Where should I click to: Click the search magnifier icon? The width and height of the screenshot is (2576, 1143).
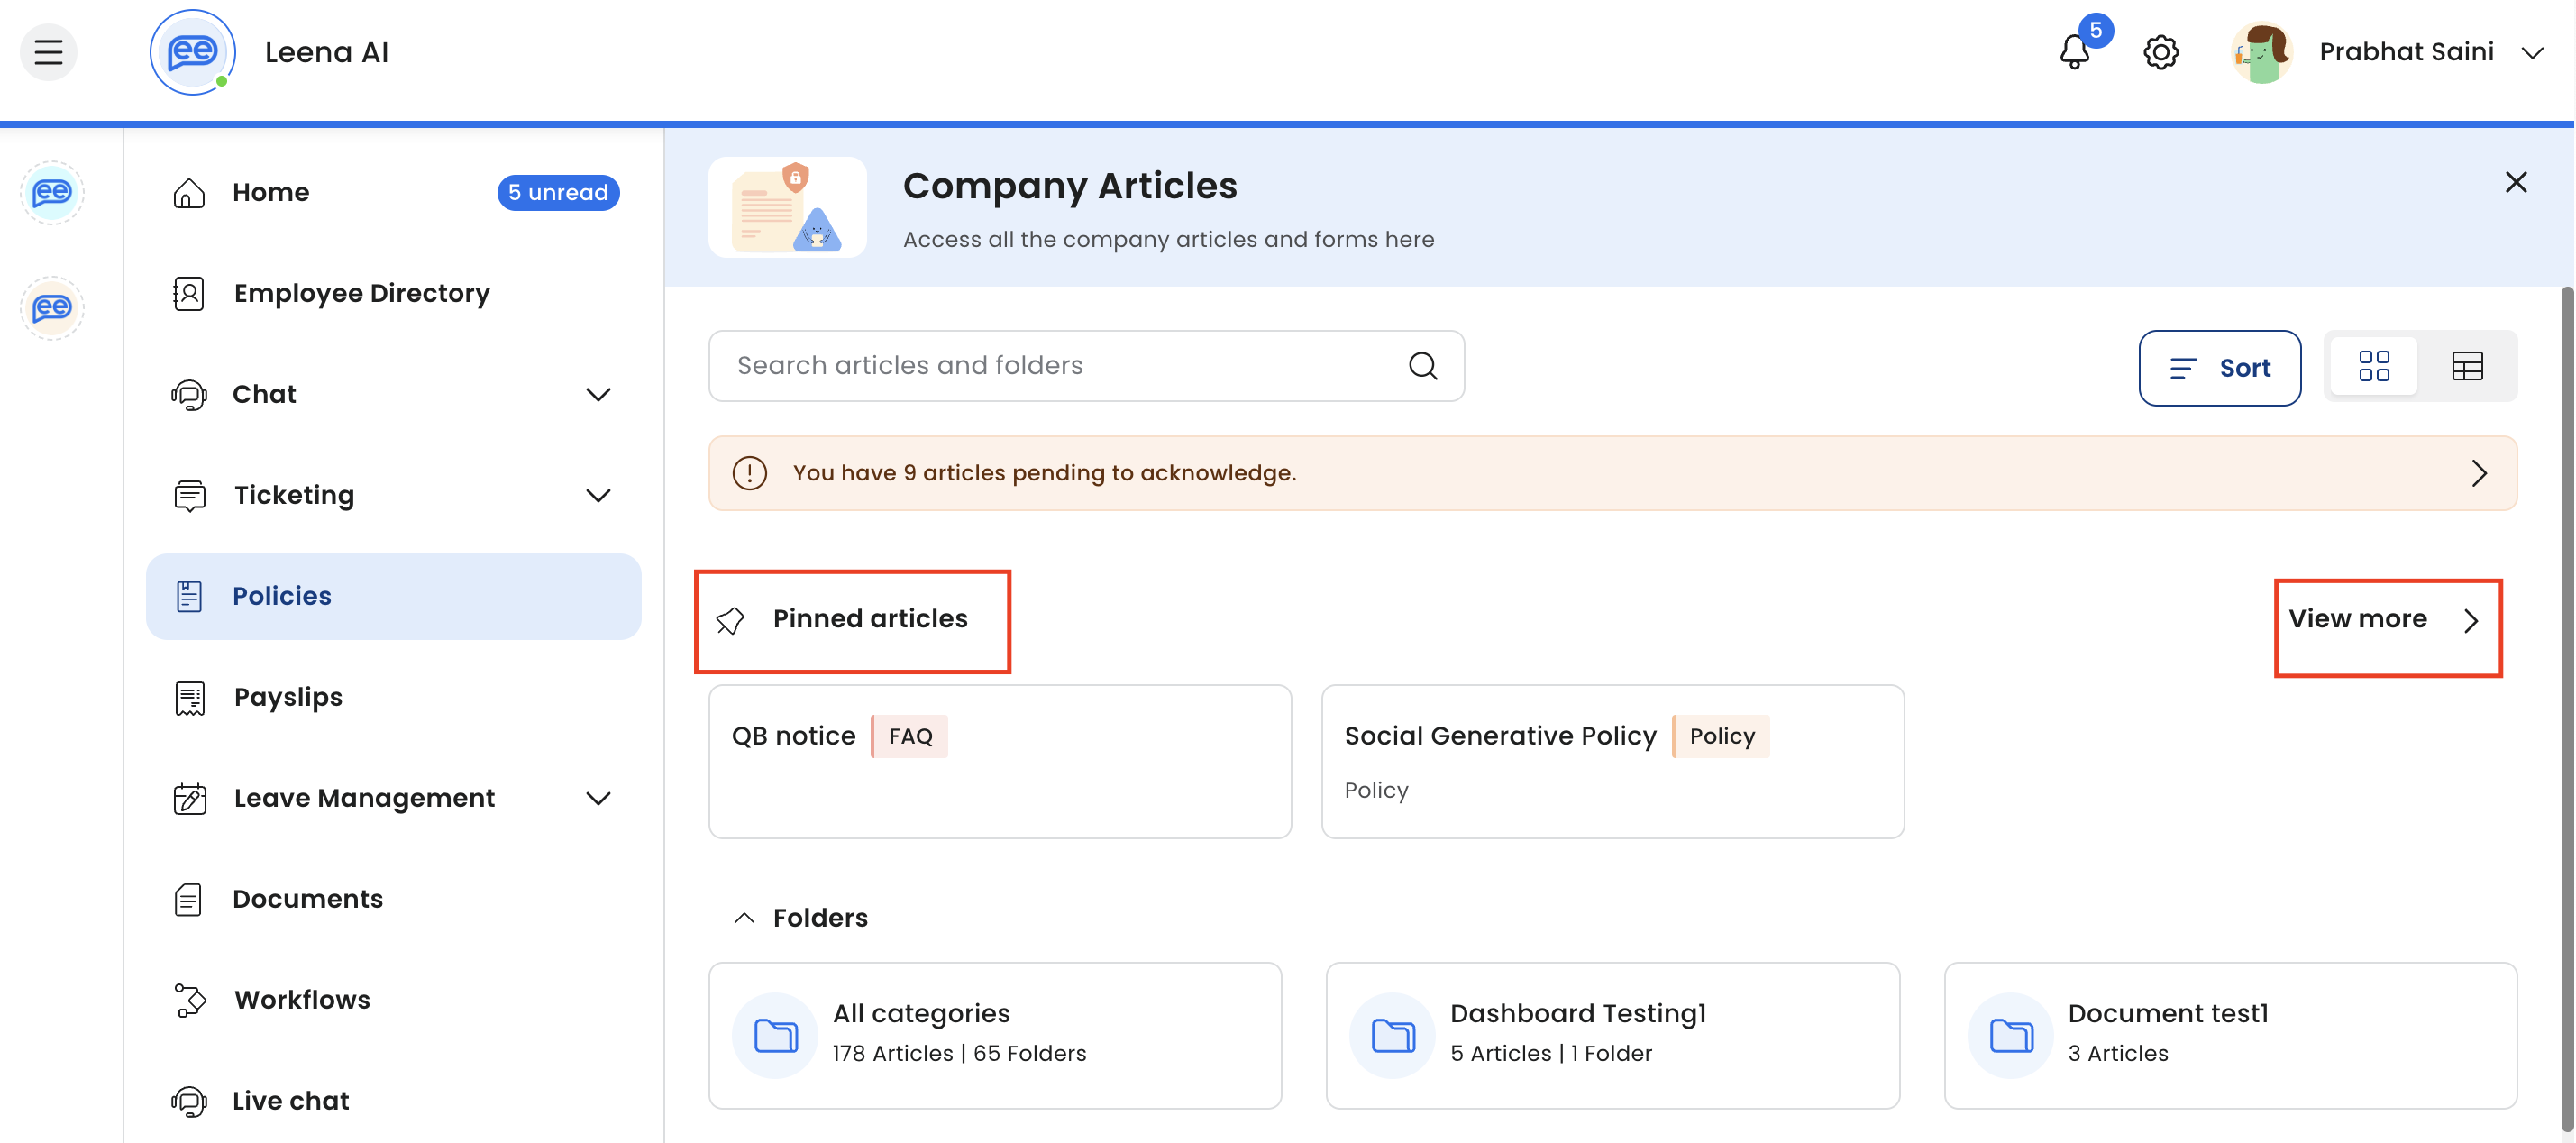[x=1422, y=366]
